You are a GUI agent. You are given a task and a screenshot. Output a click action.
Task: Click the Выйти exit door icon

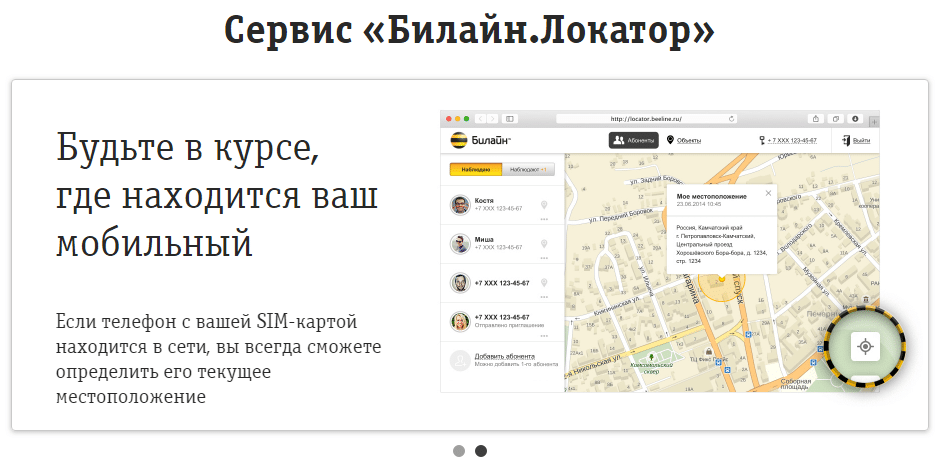click(846, 140)
